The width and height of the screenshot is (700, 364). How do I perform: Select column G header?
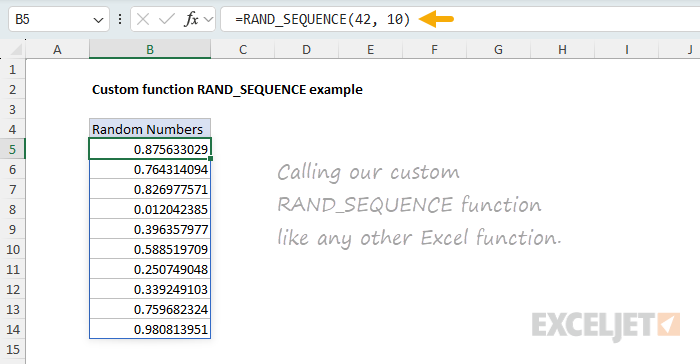coord(498,50)
